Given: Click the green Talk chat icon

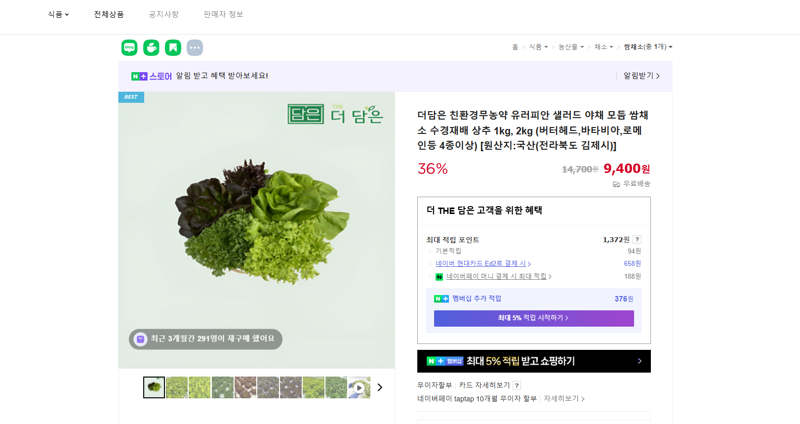Looking at the screenshot, I should click(130, 47).
